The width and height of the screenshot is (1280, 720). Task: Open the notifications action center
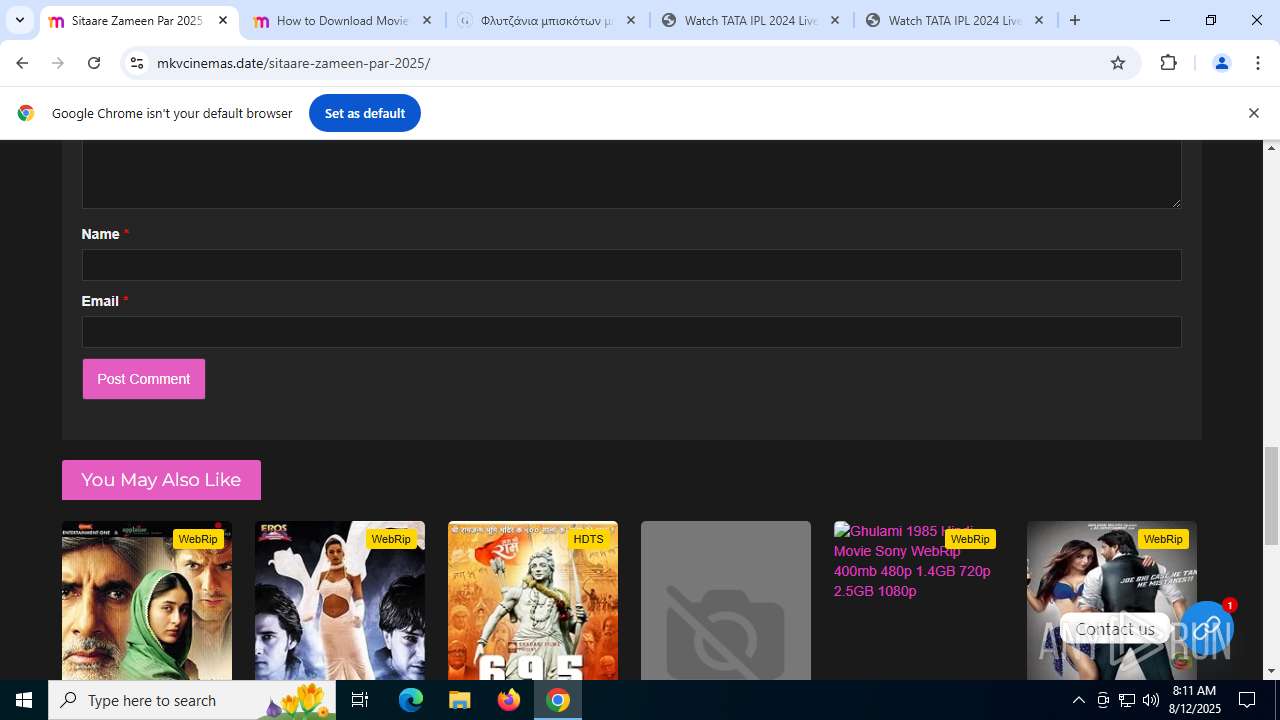click(x=1247, y=700)
